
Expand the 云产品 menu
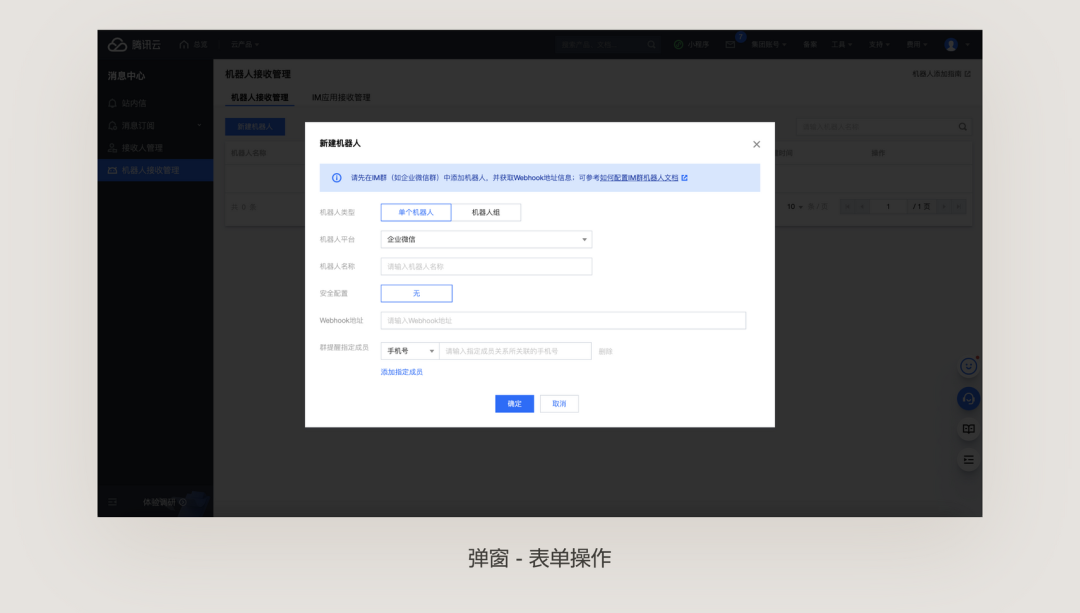tap(245, 45)
